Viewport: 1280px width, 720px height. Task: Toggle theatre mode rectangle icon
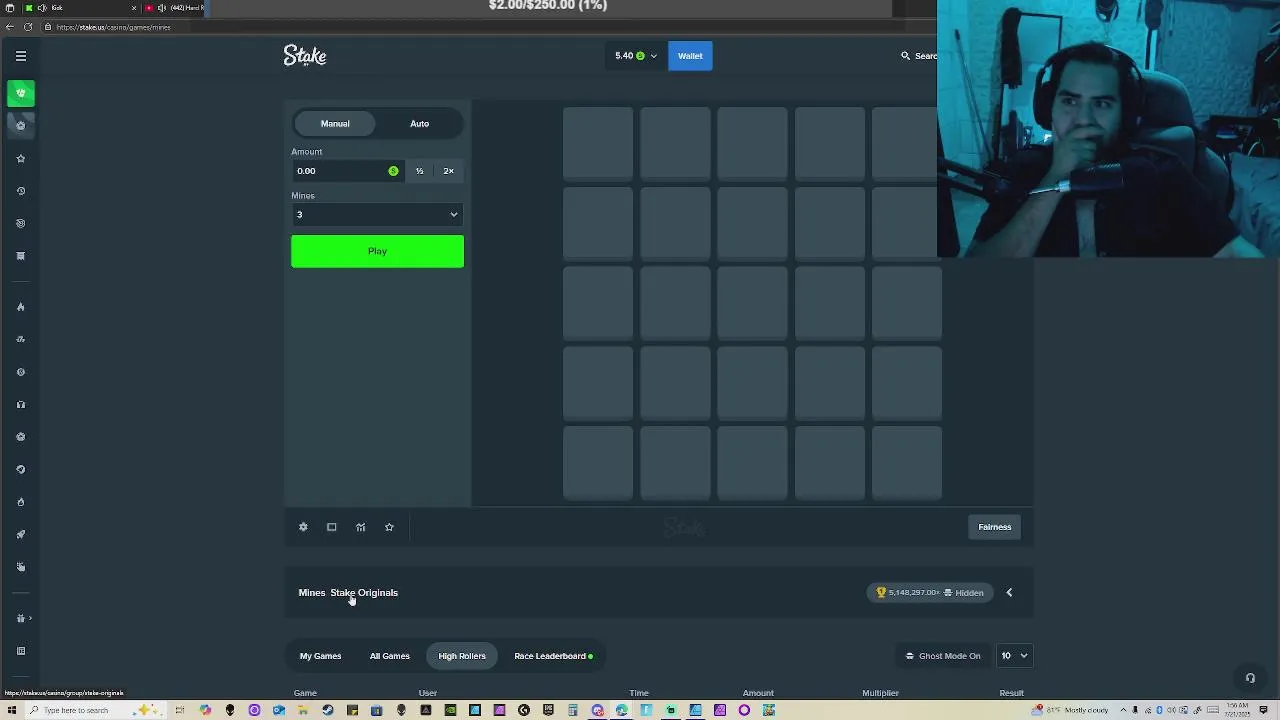pyautogui.click(x=332, y=527)
